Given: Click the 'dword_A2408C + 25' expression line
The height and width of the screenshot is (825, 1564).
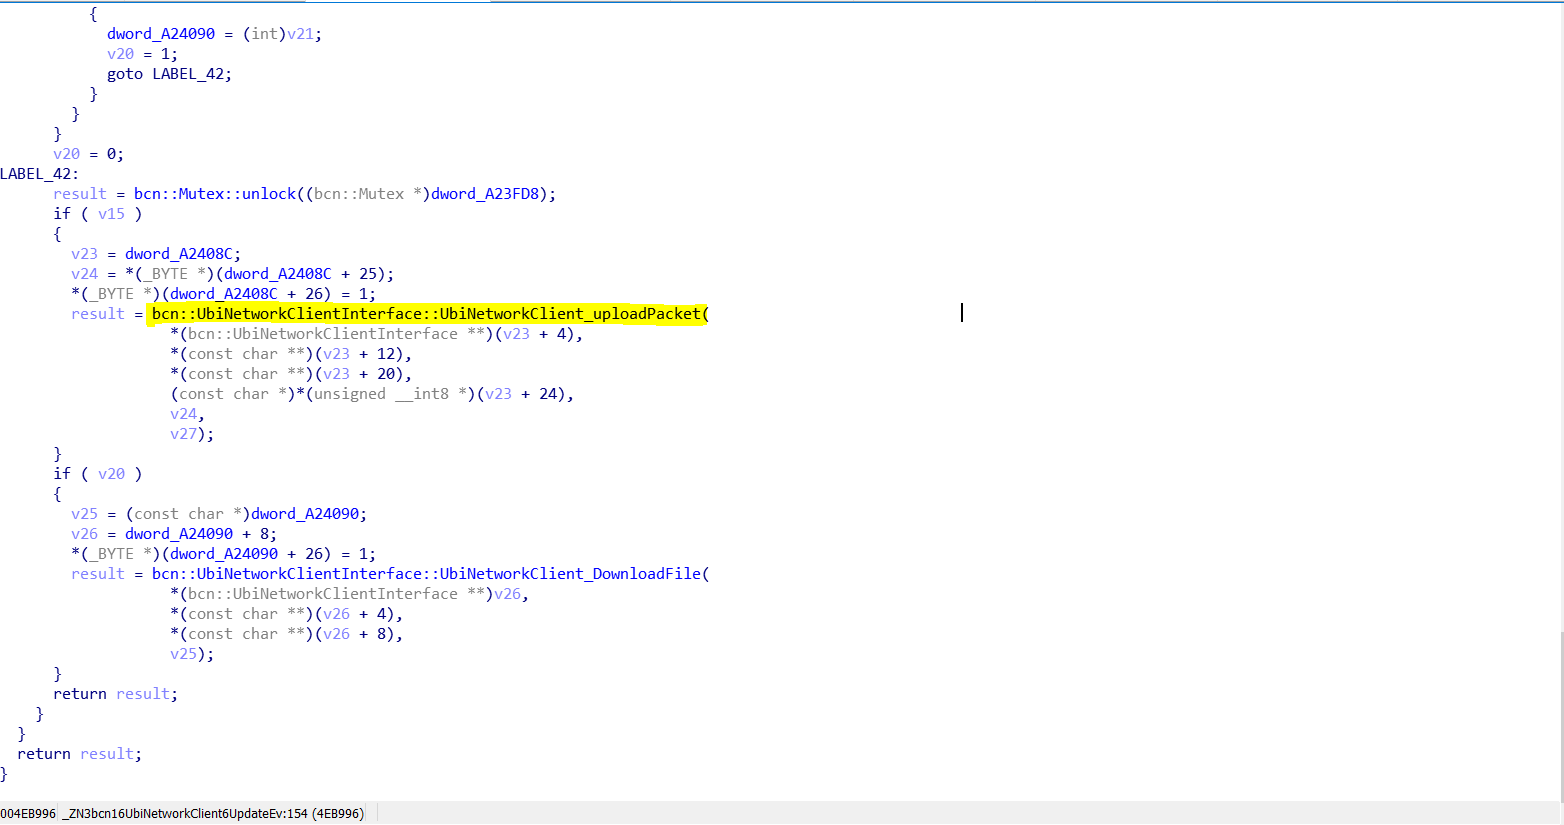Looking at the screenshot, I should click(232, 274).
